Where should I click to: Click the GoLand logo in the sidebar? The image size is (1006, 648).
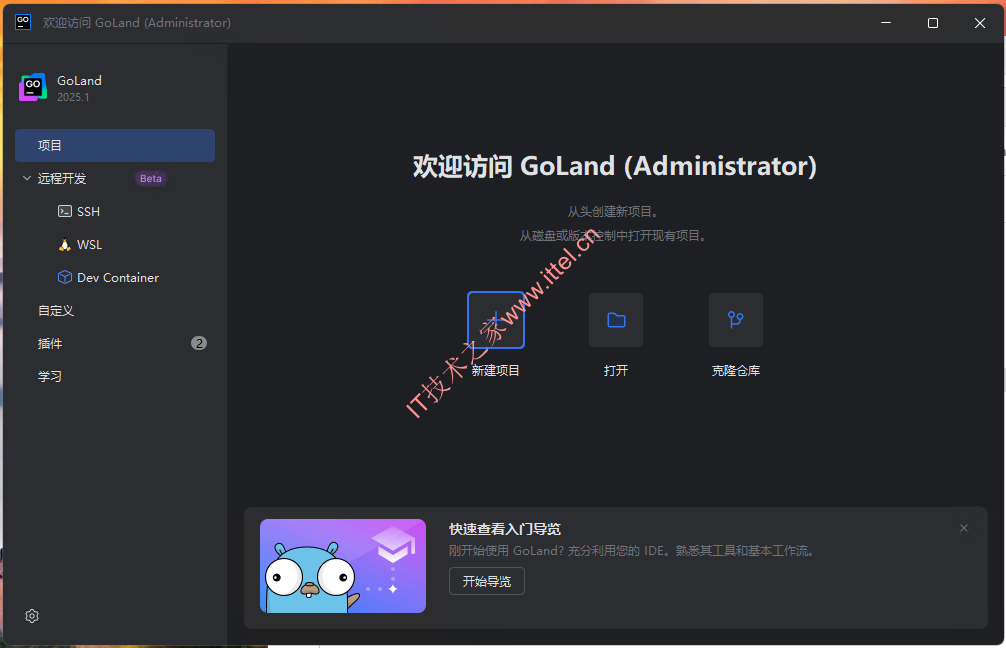pyautogui.click(x=33, y=87)
